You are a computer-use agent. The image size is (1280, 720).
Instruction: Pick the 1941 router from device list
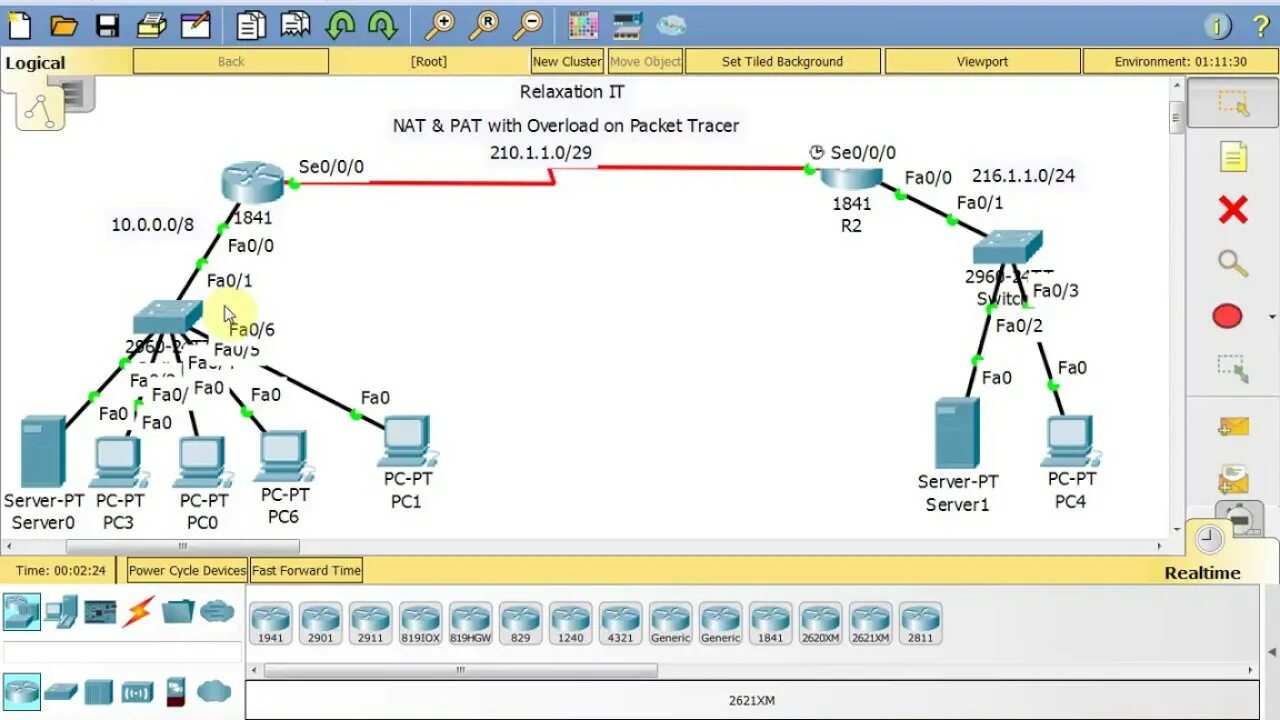point(270,623)
